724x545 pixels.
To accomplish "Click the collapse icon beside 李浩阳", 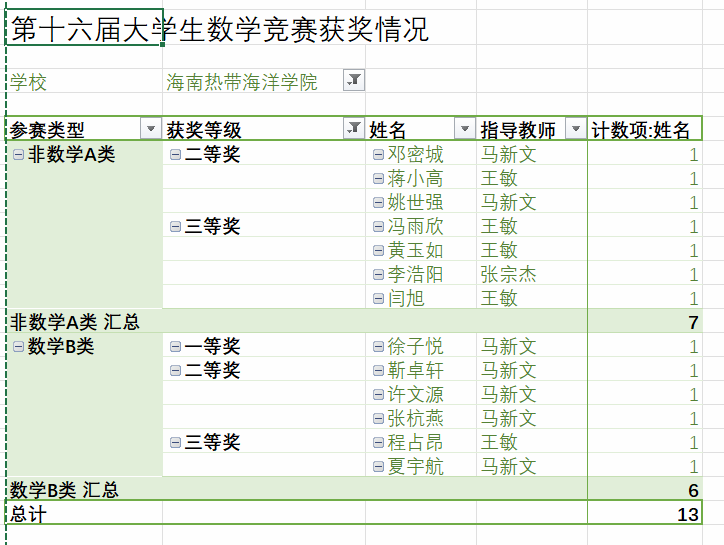I will click(378, 274).
